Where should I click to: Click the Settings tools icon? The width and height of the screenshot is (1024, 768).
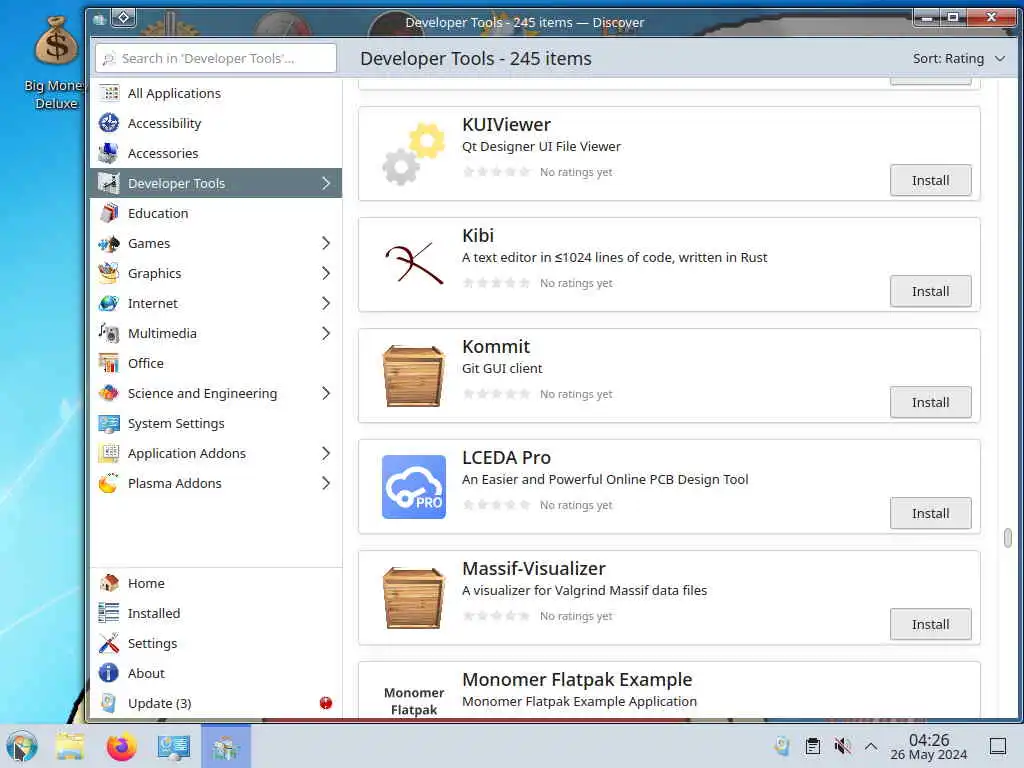click(x=109, y=643)
